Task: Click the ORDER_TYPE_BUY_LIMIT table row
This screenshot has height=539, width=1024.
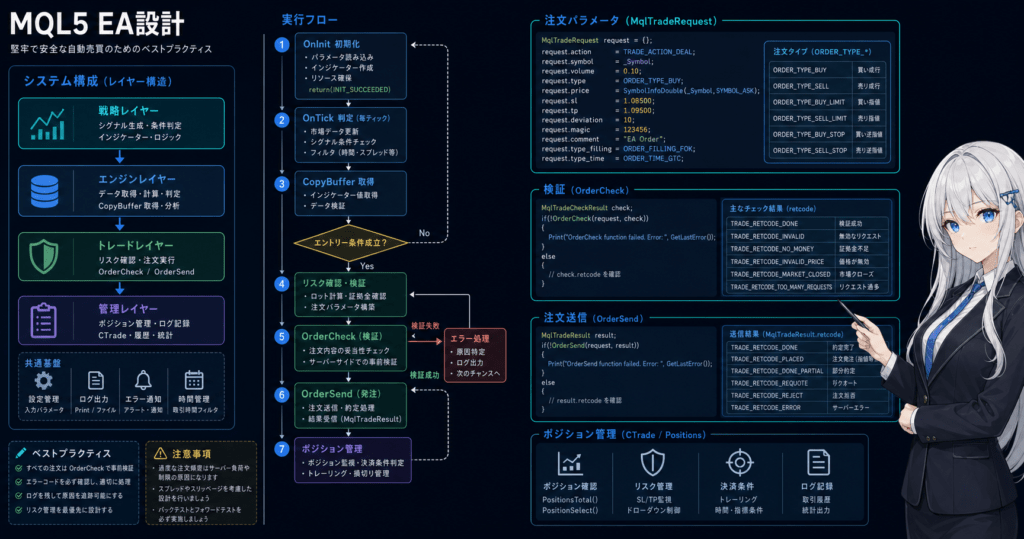Action: click(827, 102)
